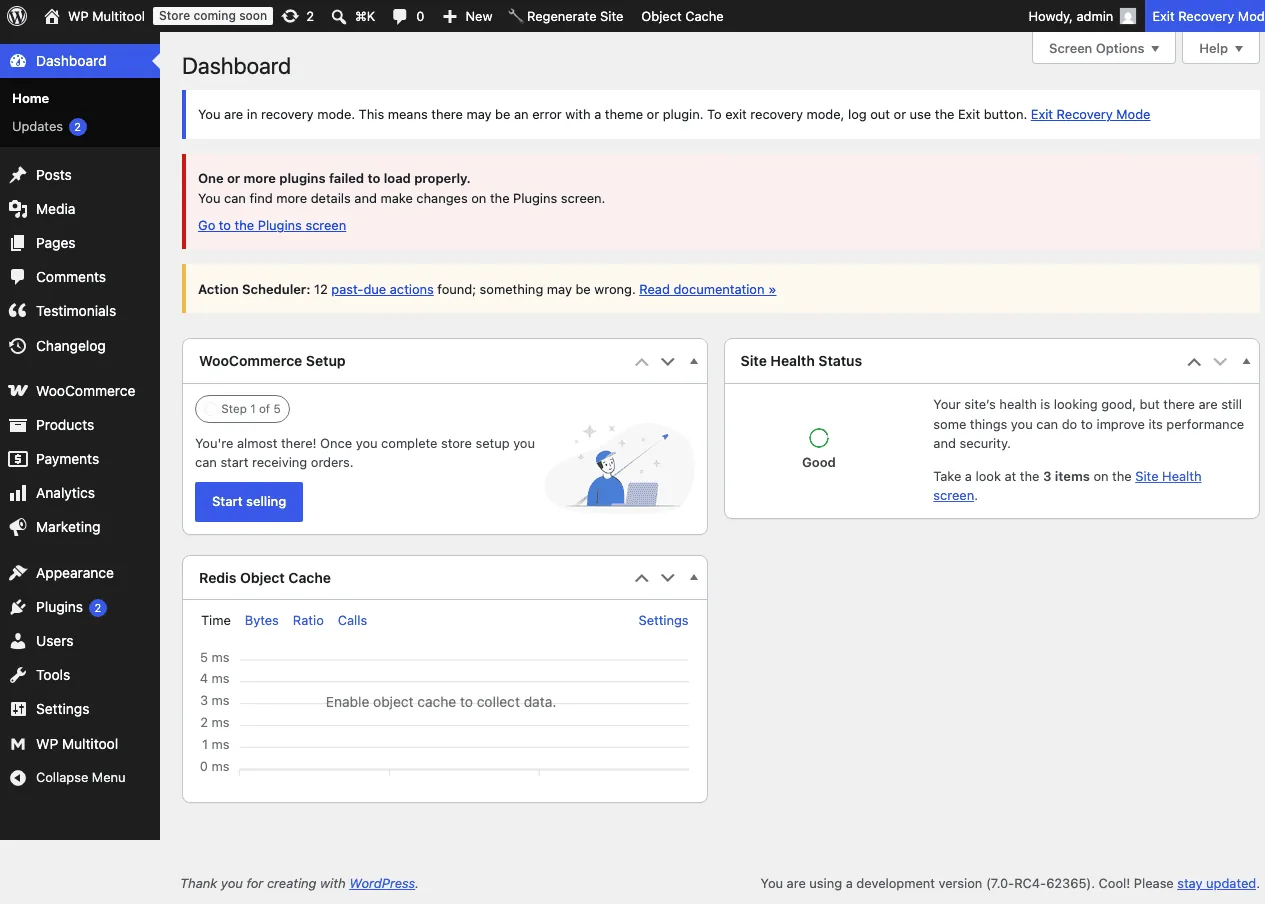The image size is (1265, 904).
Task: Click the WP Multitool M icon
Action: click(x=18, y=744)
